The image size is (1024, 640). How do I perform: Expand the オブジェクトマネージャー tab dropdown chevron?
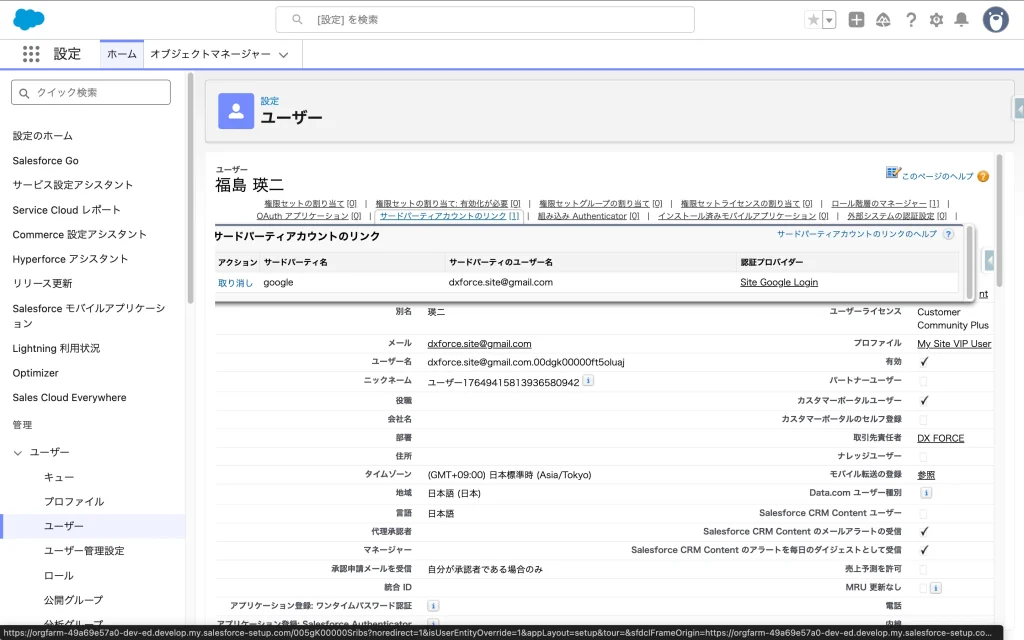(284, 55)
